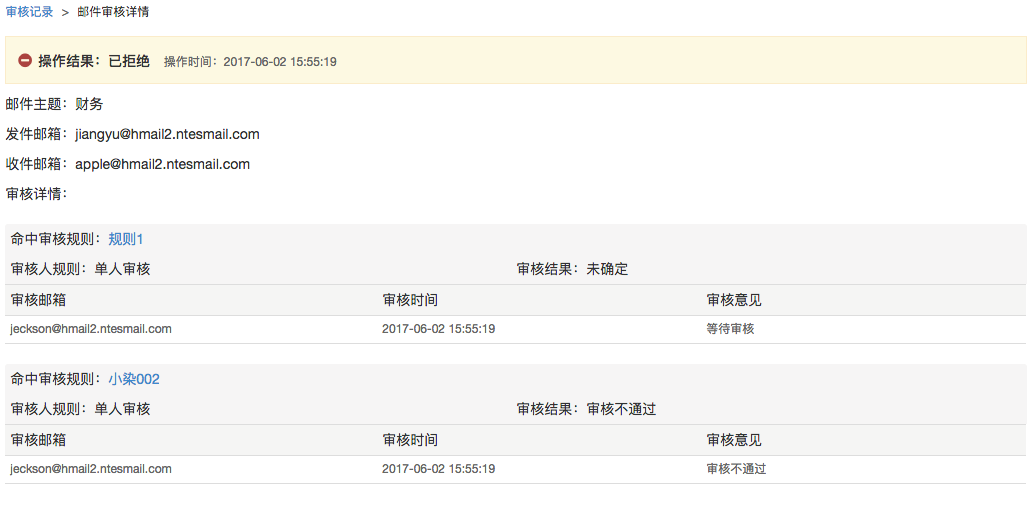Click the 邮件审核详情 breadcrumb text
The width and height of the screenshot is (1031, 507).
pyautogui.click(x=114, y=12)
